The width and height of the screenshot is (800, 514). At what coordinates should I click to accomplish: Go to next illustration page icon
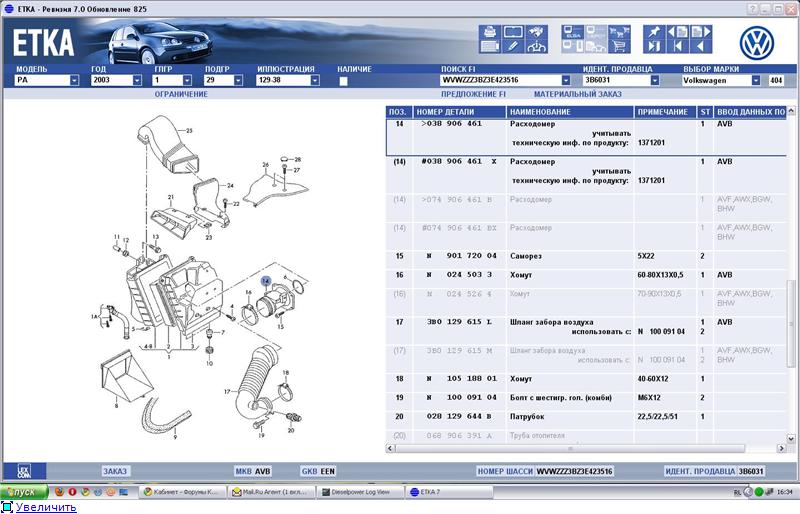point(701,32)
